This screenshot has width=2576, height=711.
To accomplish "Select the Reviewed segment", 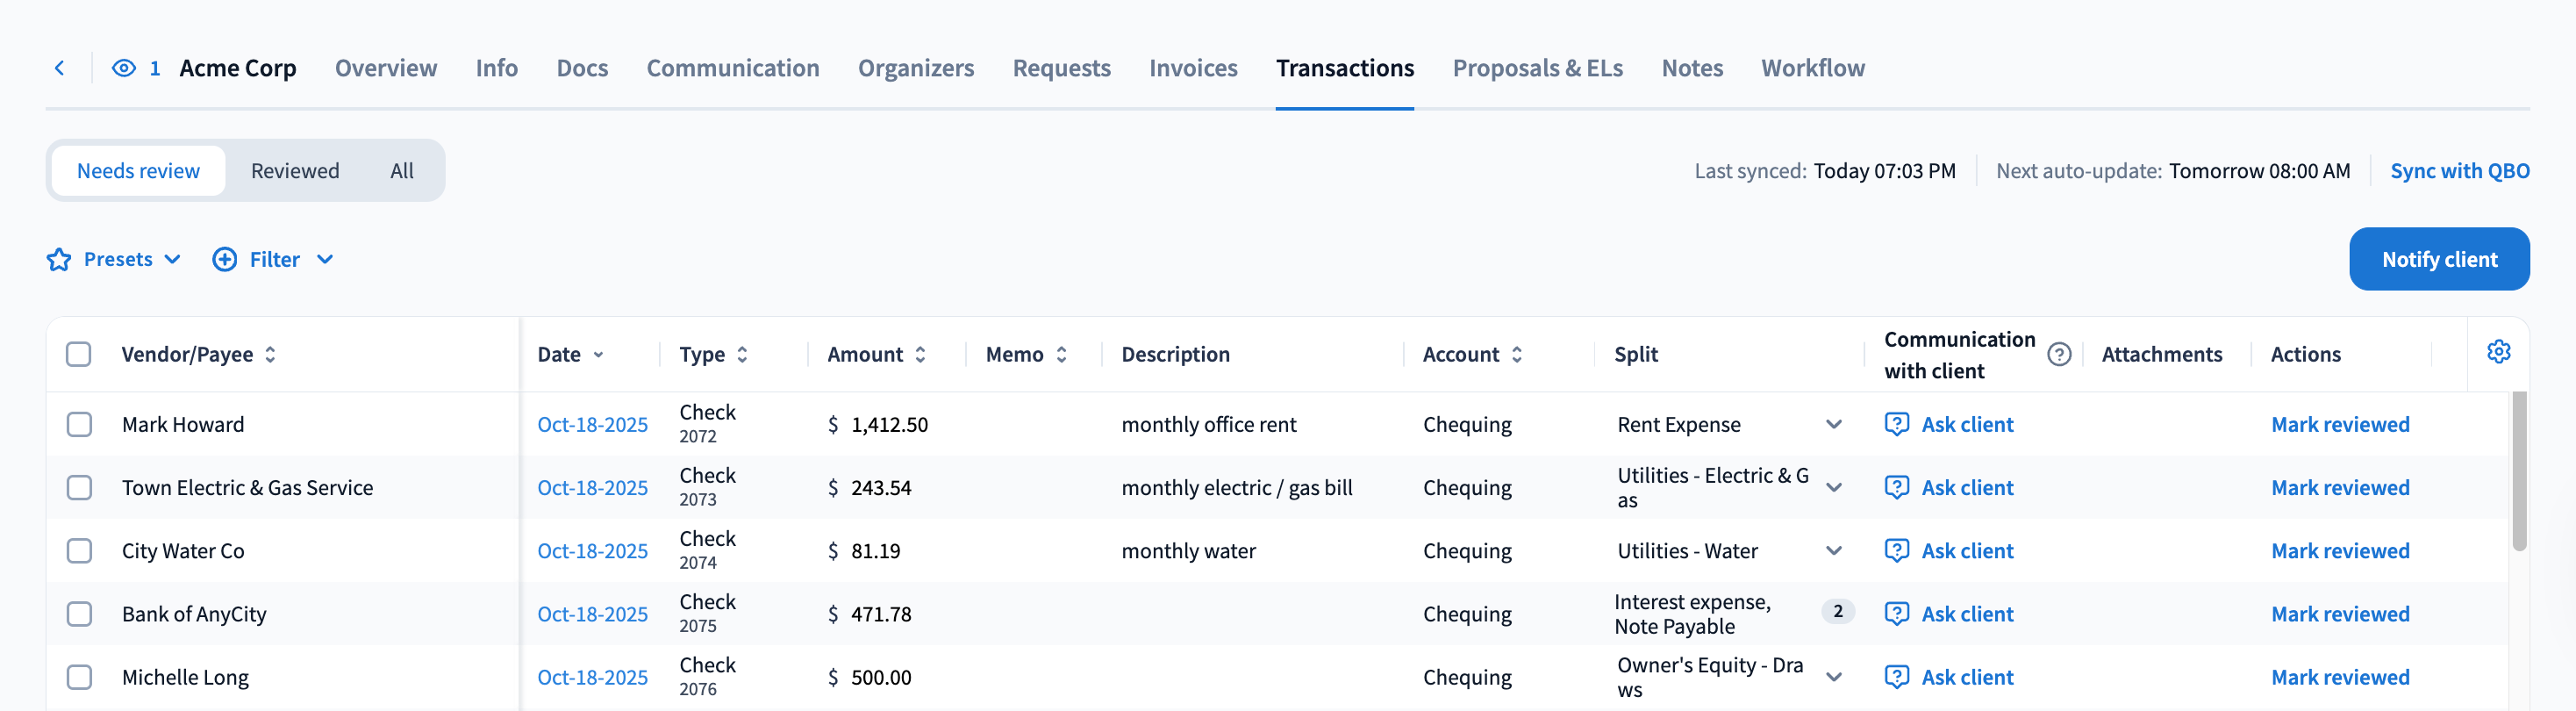I will (x=295, y=171).
